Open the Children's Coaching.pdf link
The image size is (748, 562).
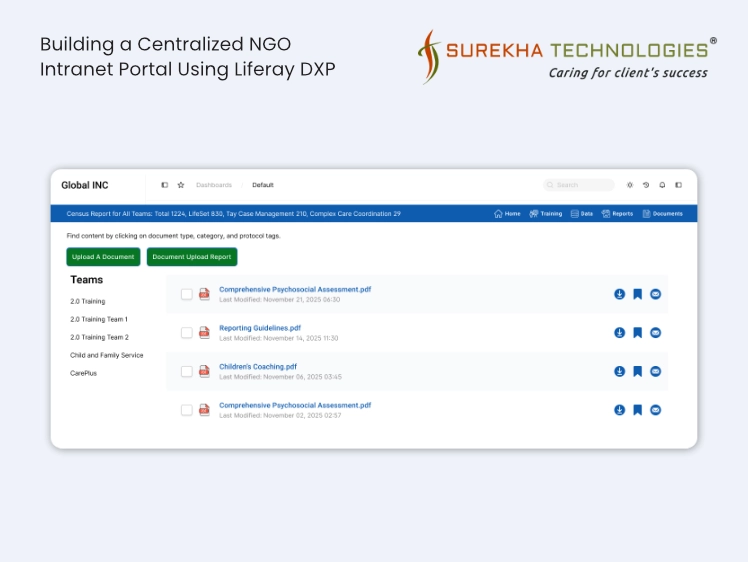tap(258, 367)
